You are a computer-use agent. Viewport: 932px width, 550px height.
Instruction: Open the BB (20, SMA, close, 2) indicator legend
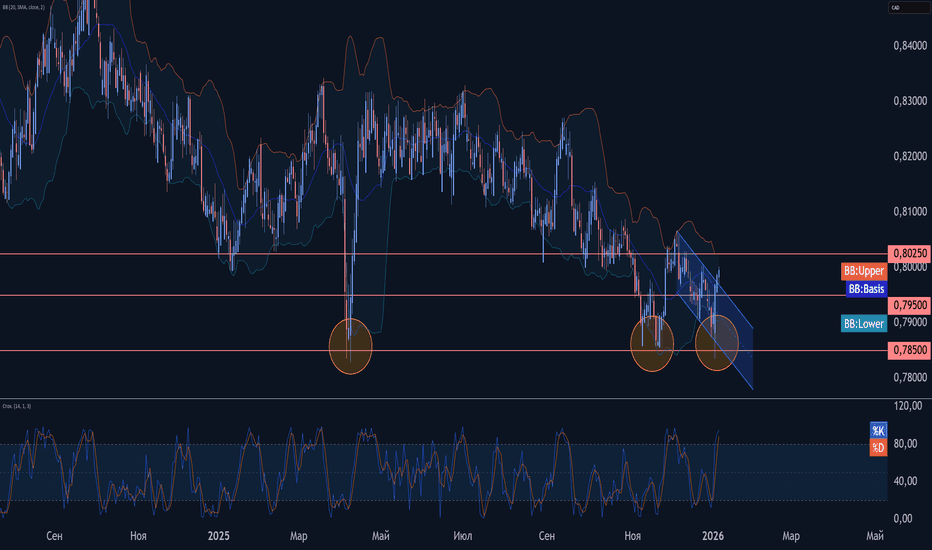pos(23,7)
